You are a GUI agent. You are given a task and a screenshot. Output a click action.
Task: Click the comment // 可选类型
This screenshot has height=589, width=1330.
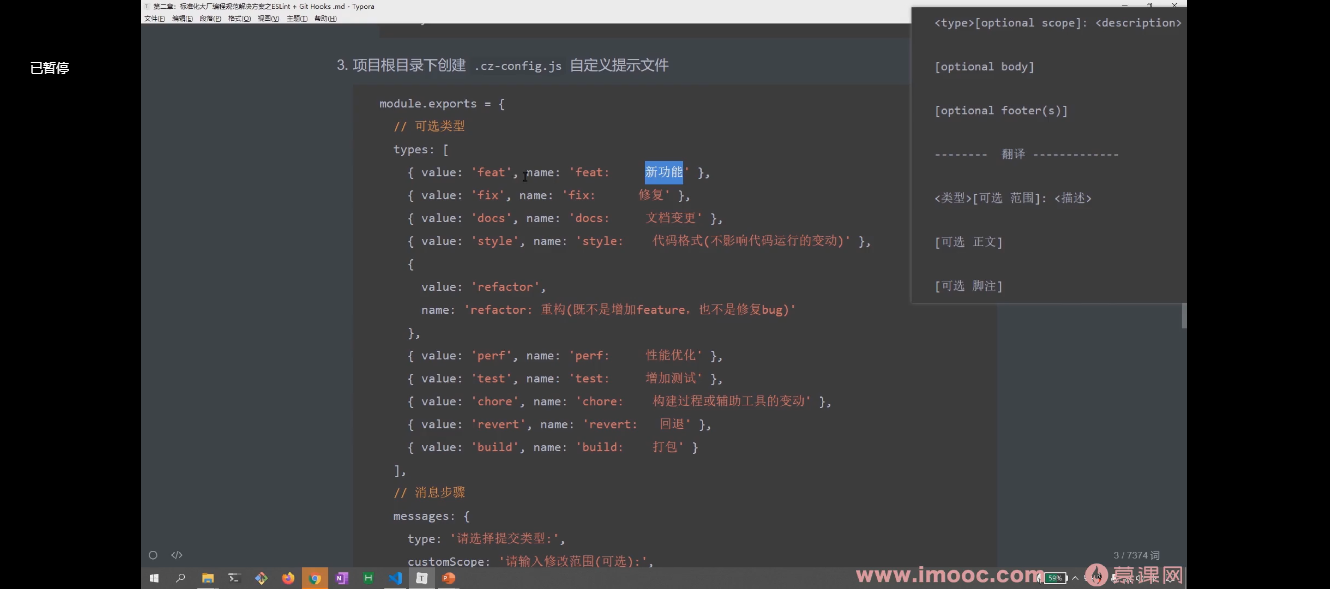tap(429, 126)
